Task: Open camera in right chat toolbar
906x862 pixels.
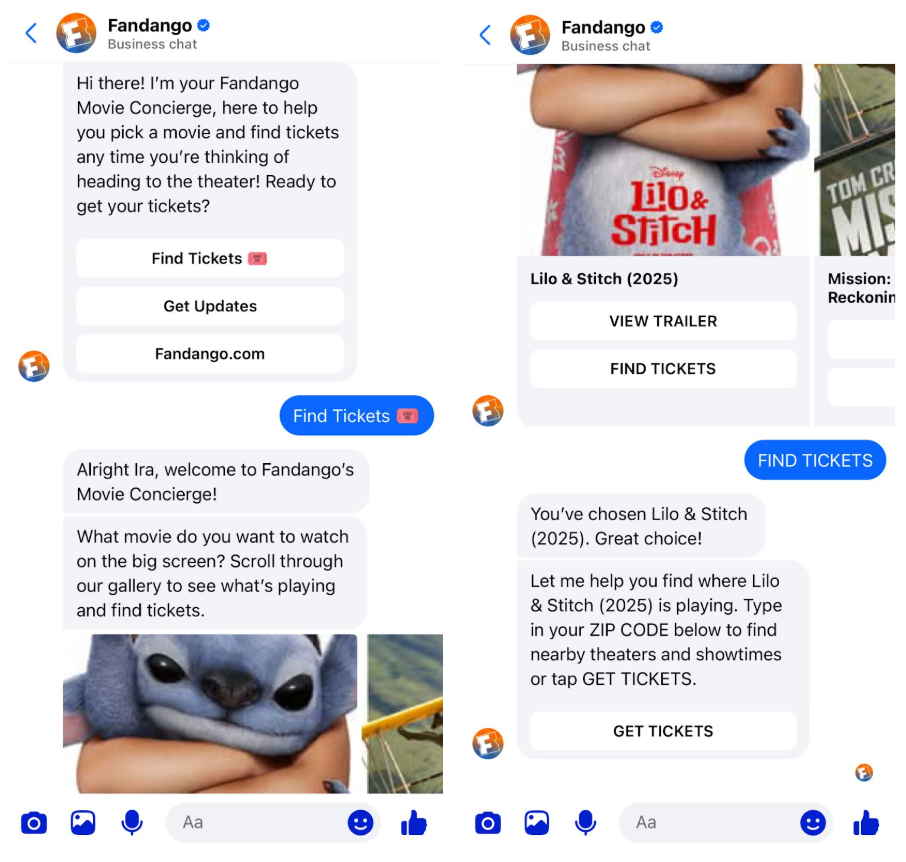Action: click(x=488, y=823)
